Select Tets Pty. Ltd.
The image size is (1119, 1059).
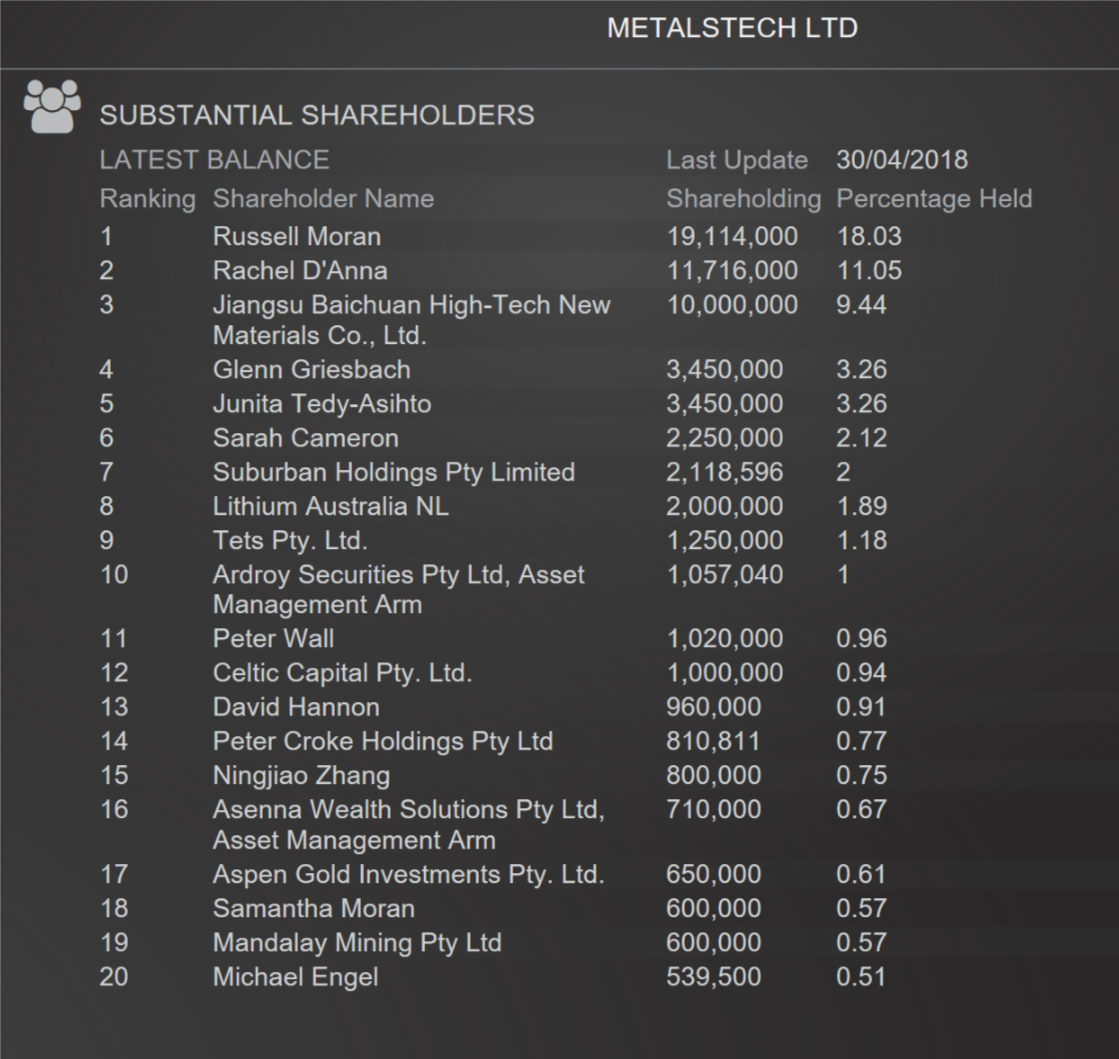290,541
